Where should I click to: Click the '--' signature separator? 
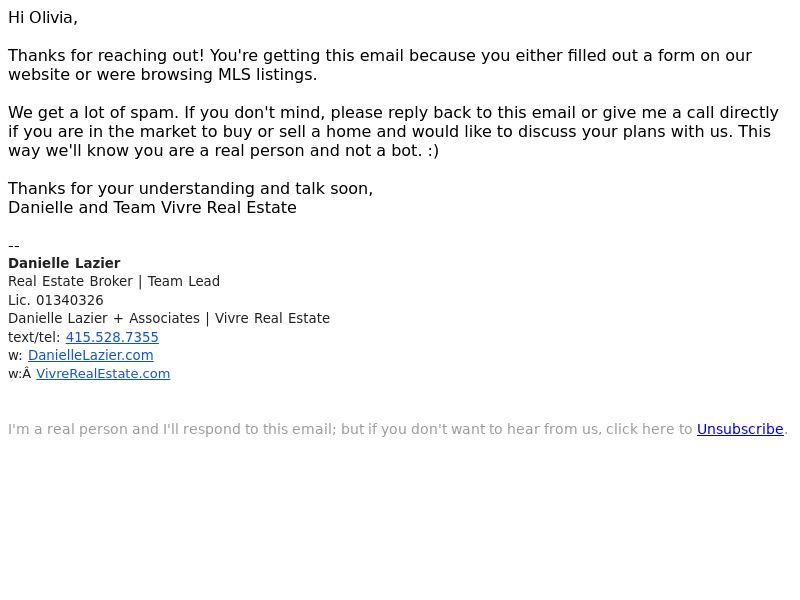[14, 246]
